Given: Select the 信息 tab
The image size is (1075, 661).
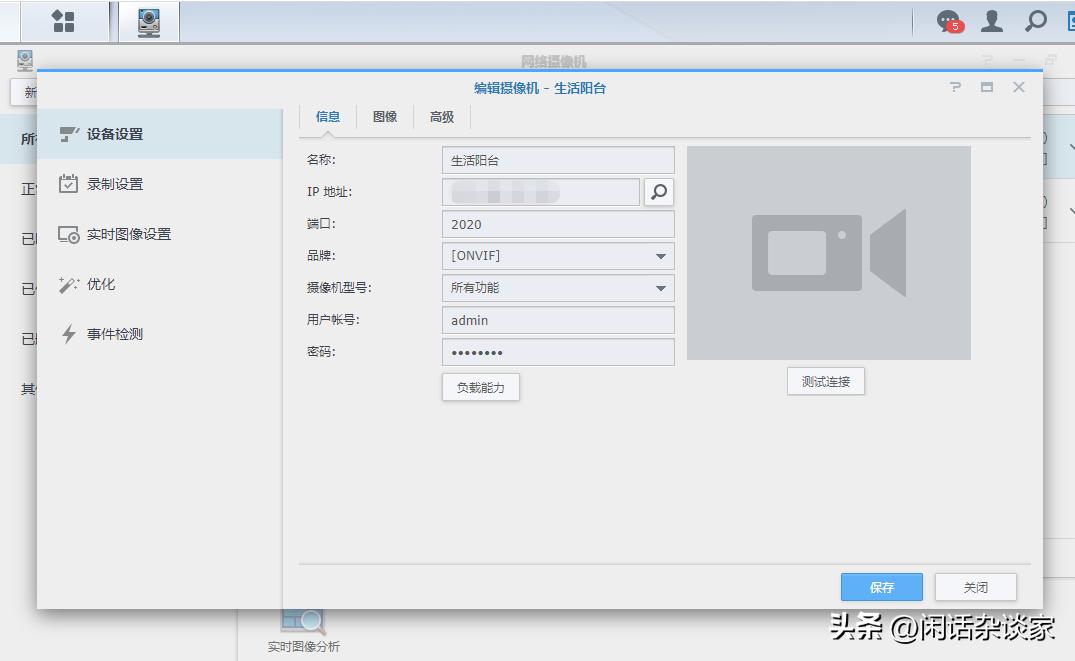Looking at the screenshot, I should click(x=328, y=116).
